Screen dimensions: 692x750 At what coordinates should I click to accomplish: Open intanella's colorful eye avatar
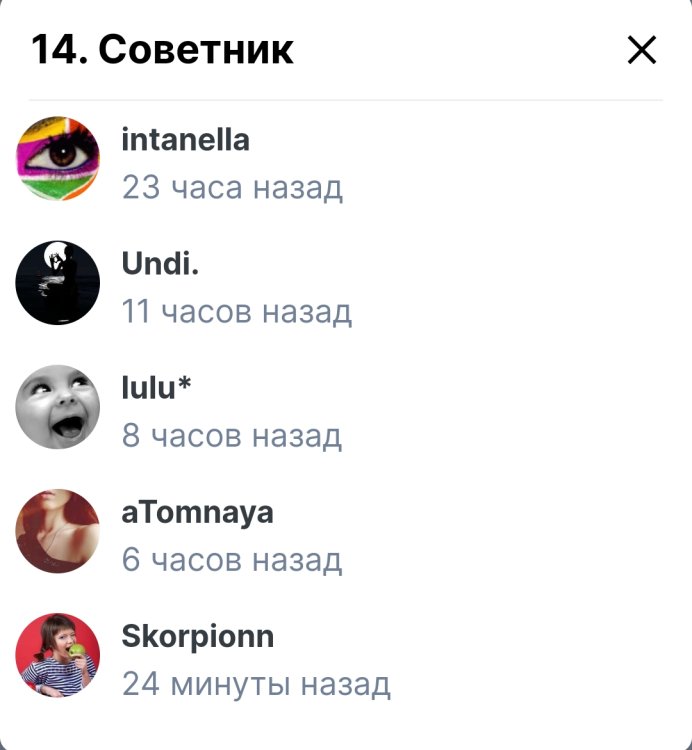tap(58, 158)
